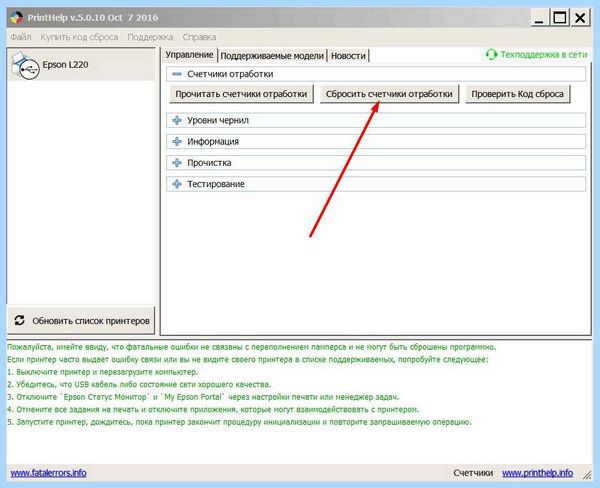The height and width of the screenshot is (488, 600).
Task: Expand the Прочистка section plus icon
Action: click(x=177, y=163)
